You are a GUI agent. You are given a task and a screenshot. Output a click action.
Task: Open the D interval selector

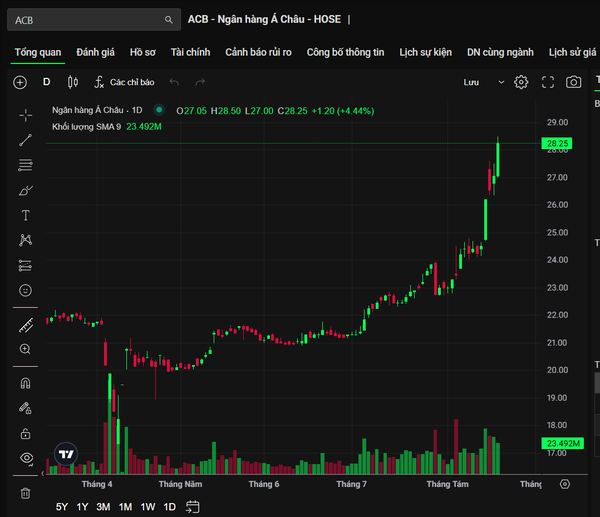47,82
